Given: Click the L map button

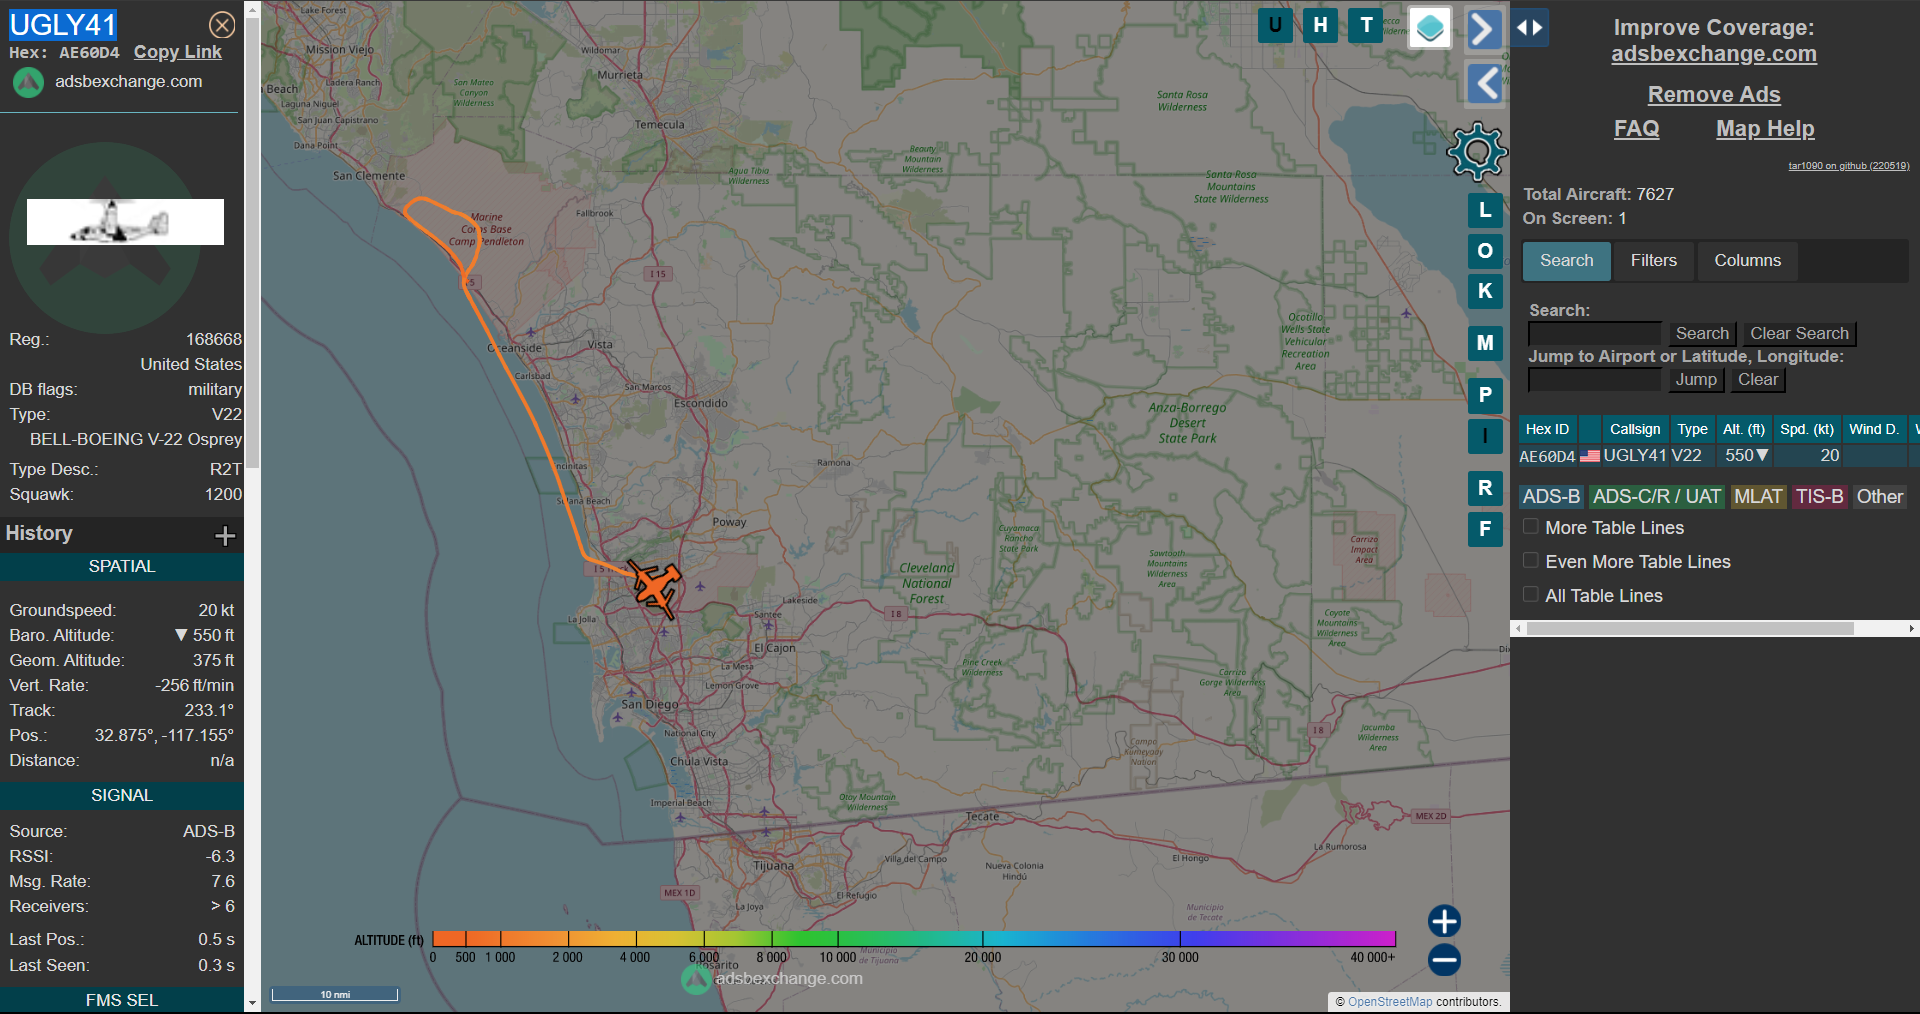Looking at the screenshot, I should click(x=1485, y=210).
